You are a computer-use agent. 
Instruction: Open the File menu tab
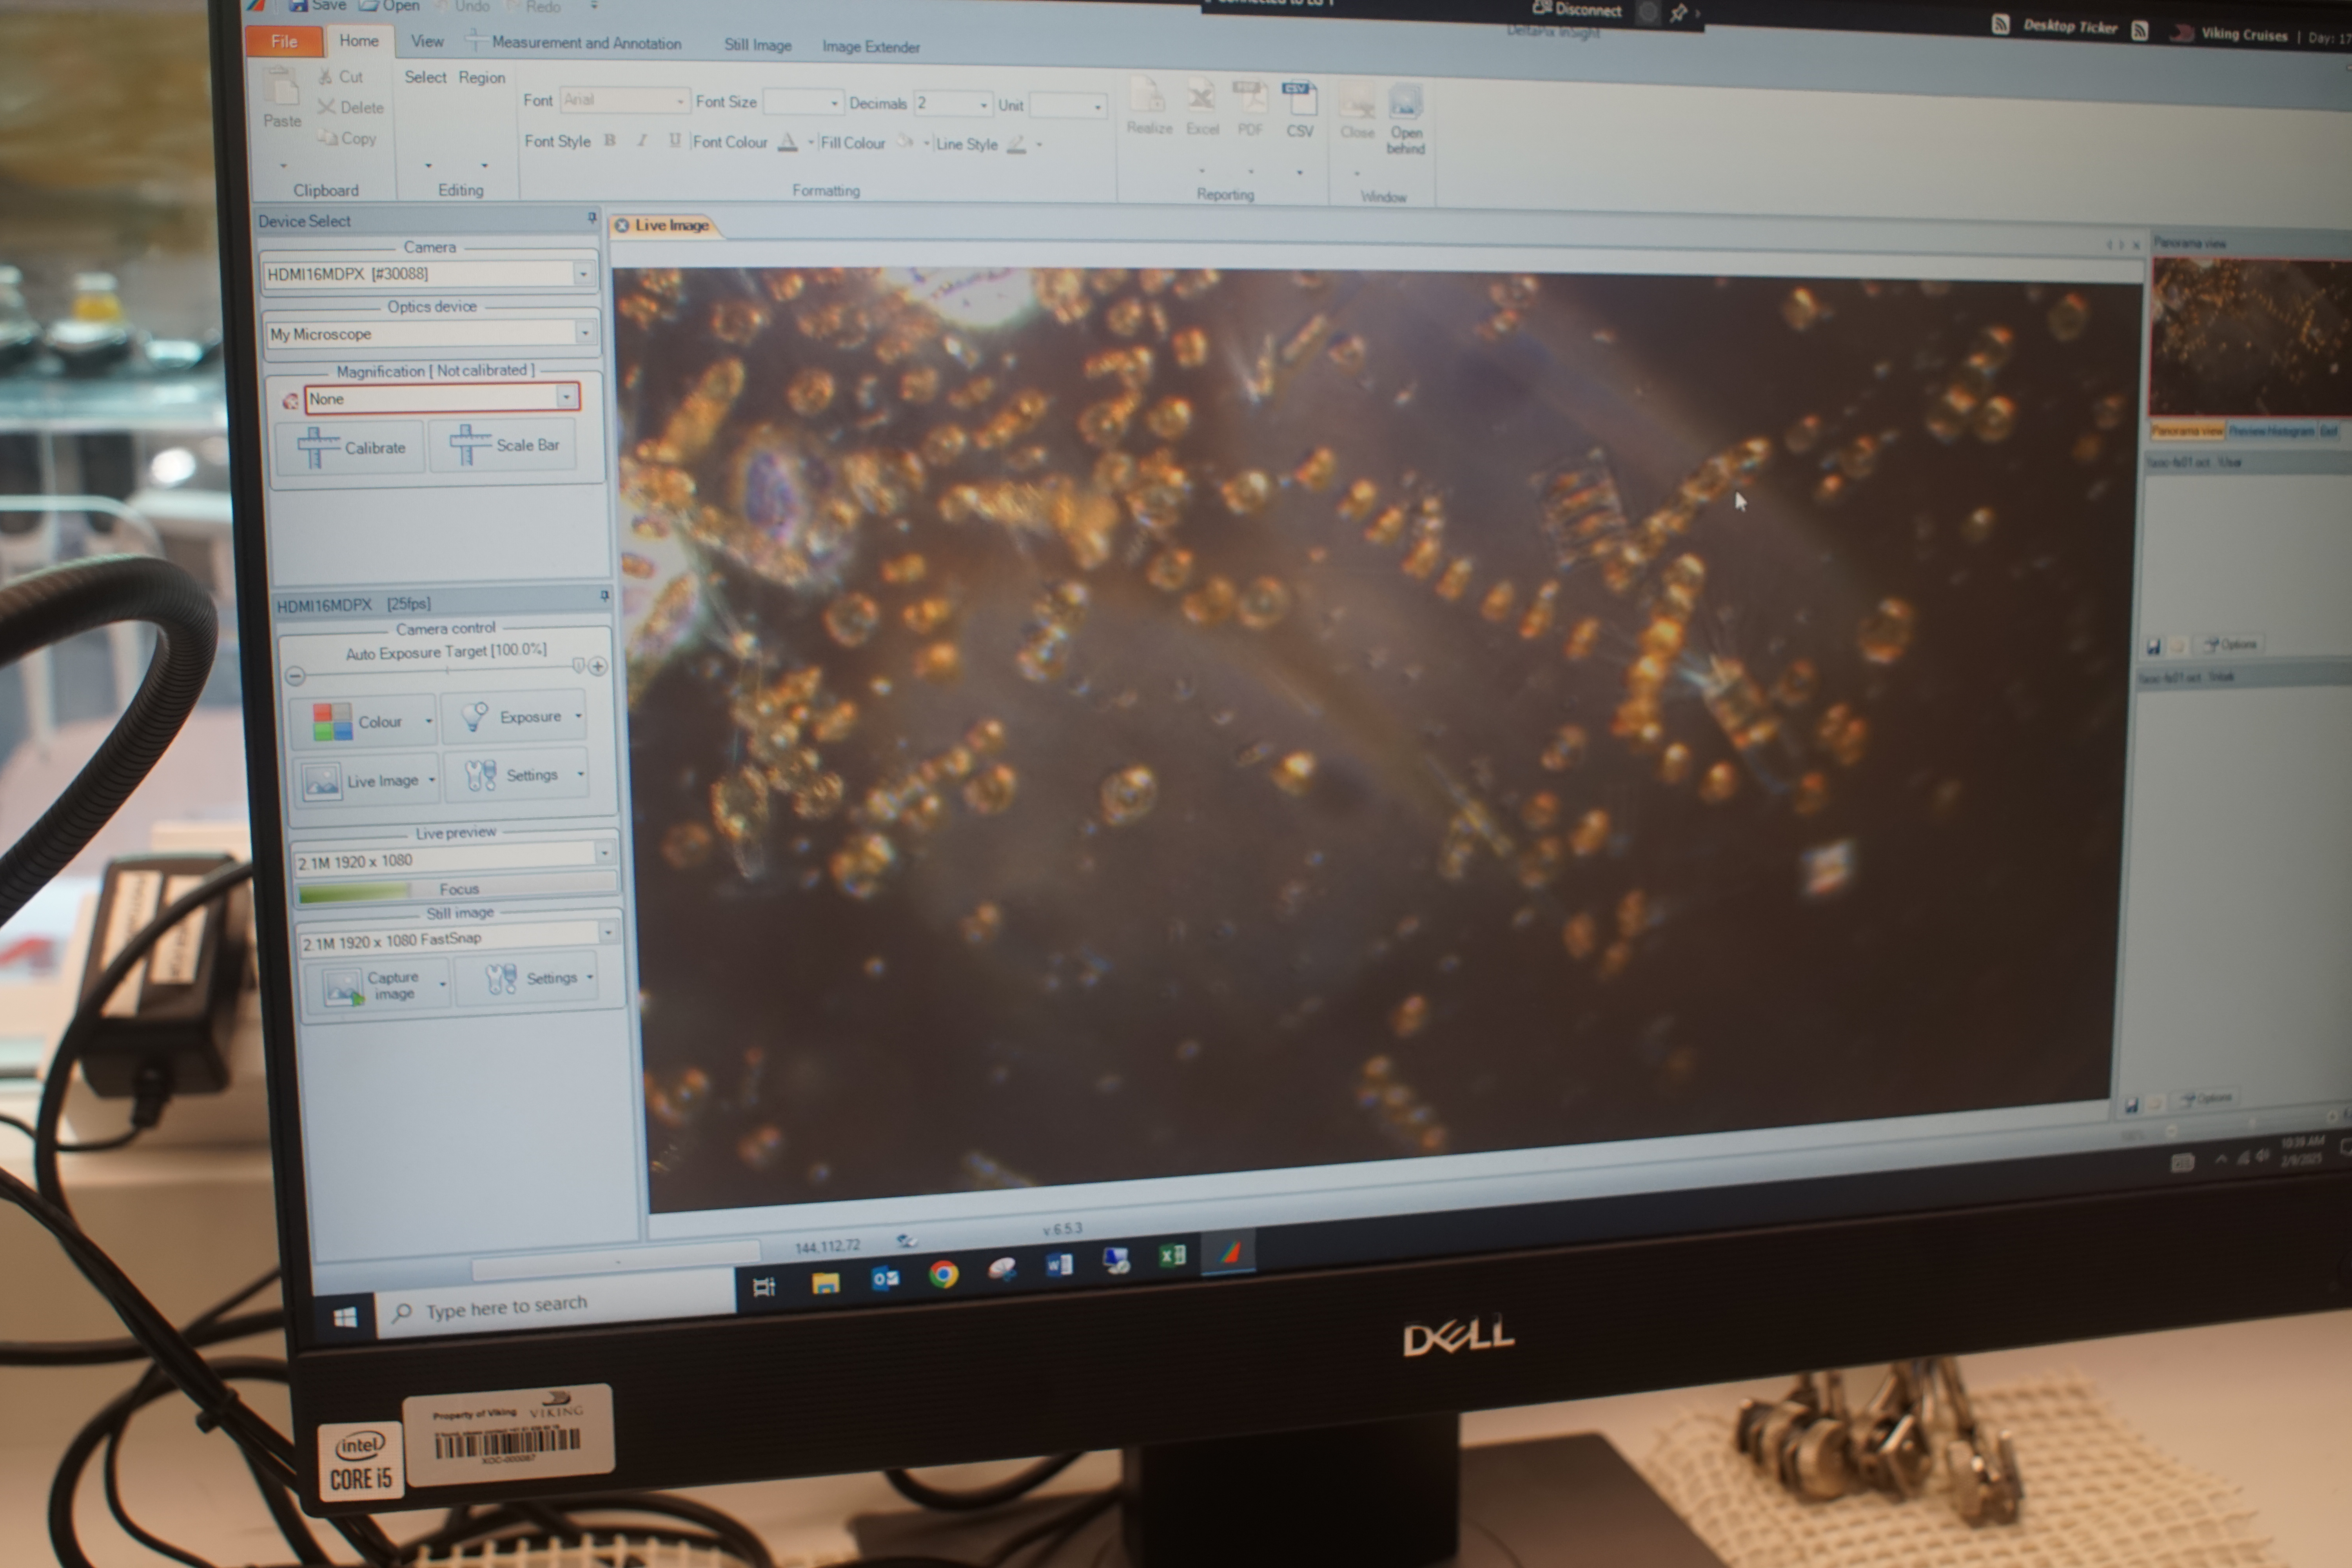pos(284,41)
